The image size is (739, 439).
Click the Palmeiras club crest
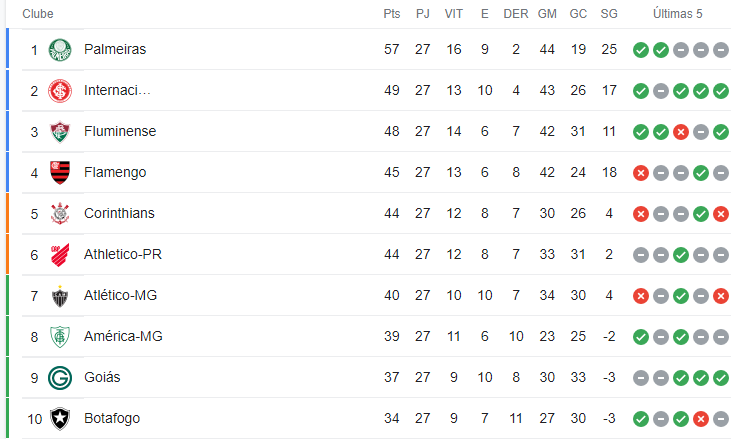(60, 50)
